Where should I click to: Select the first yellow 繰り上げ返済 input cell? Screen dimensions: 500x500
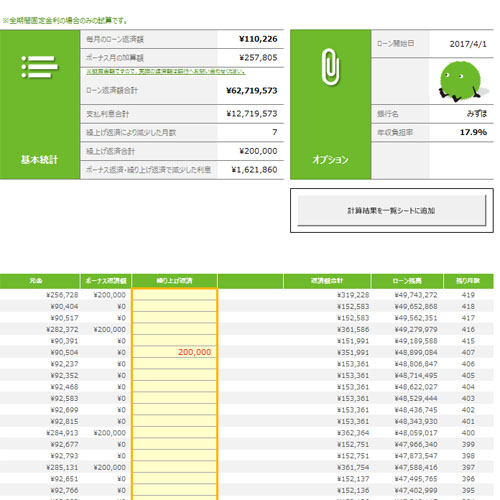(x=175, y=295)
